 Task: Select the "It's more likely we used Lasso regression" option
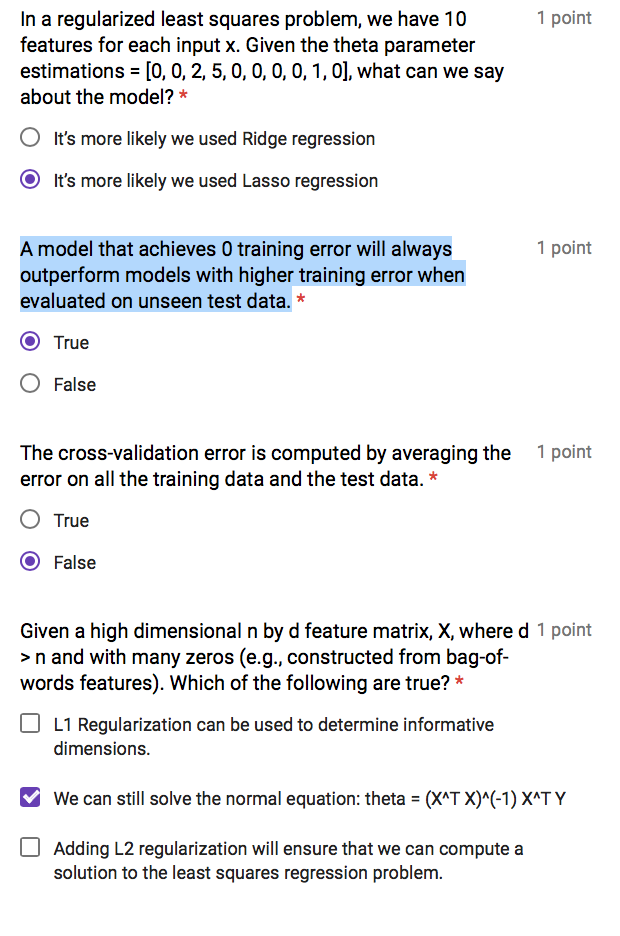(30, 180)
